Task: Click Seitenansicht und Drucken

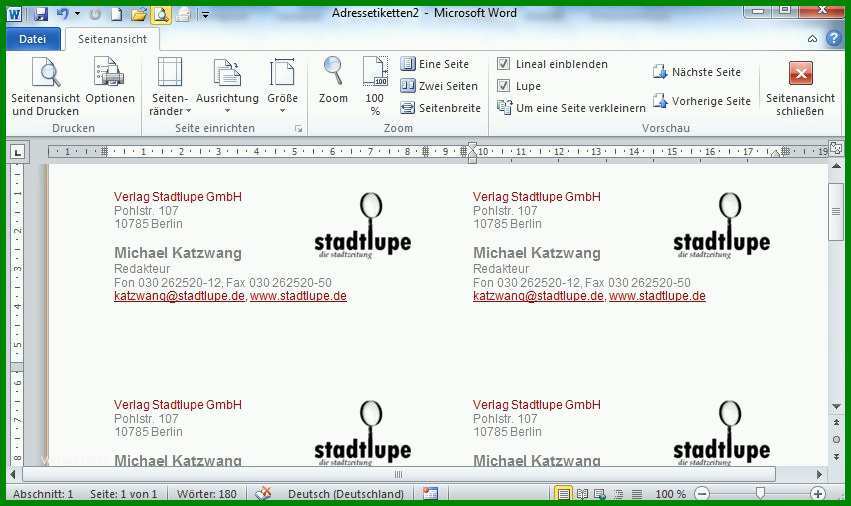Action: click(46, 87)
